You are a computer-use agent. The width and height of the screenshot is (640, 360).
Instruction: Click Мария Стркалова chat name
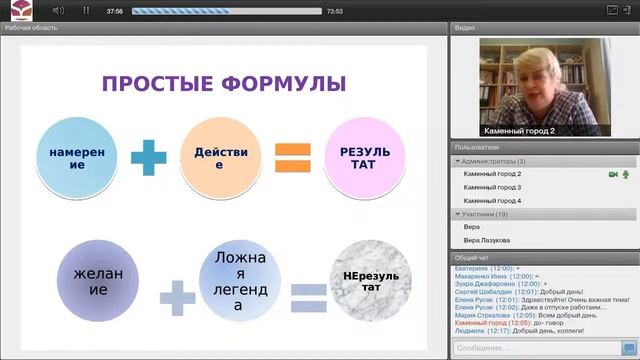(482, 316)
